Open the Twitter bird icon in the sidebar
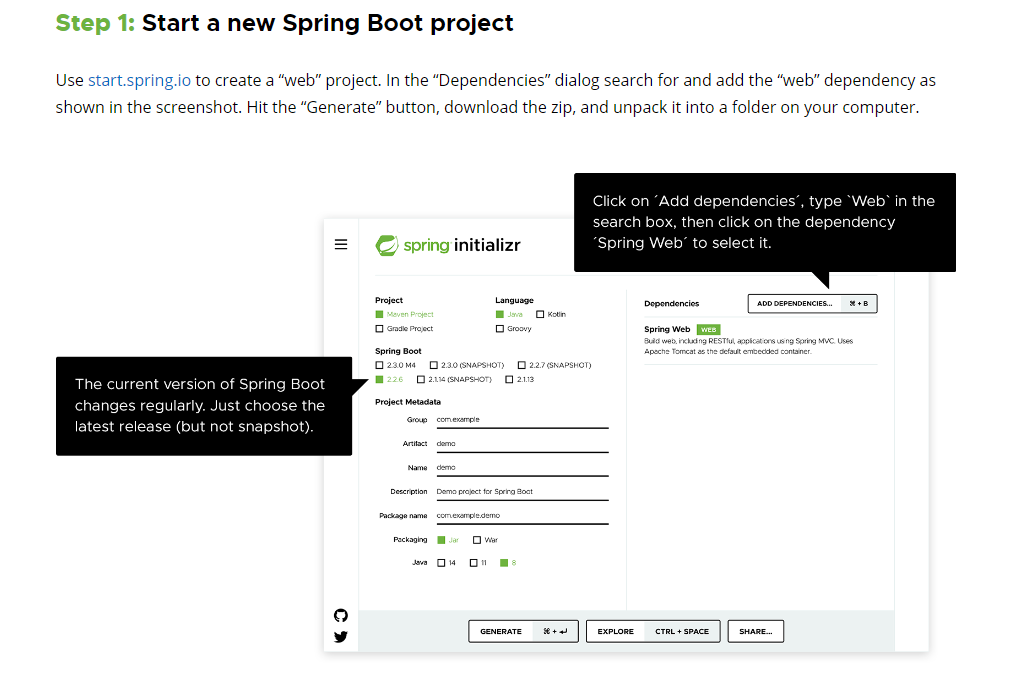The width and height of the screenshot is (1019, 676). 341,637
